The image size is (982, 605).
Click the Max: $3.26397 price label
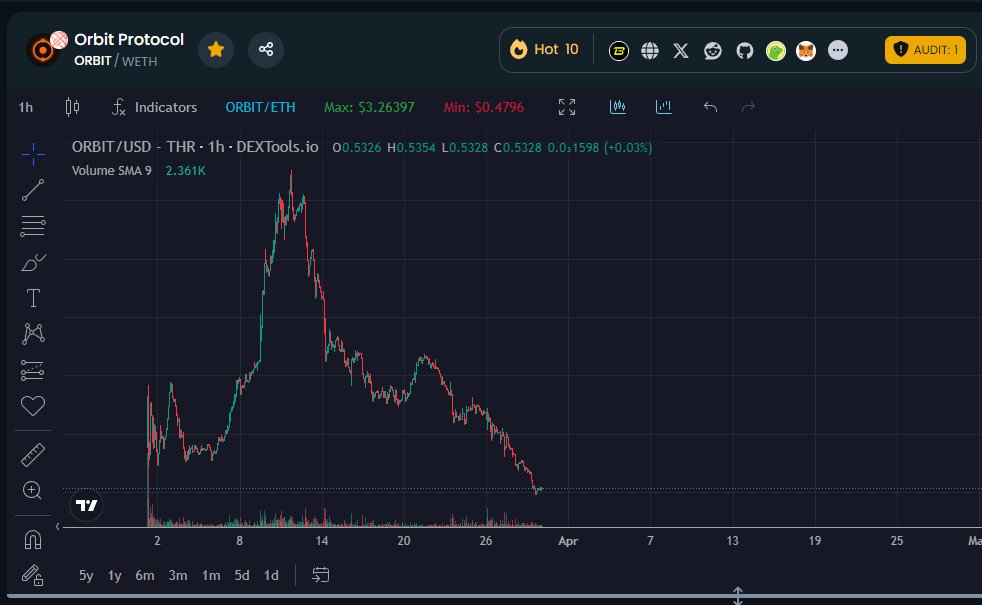click(x=369, y=107)
